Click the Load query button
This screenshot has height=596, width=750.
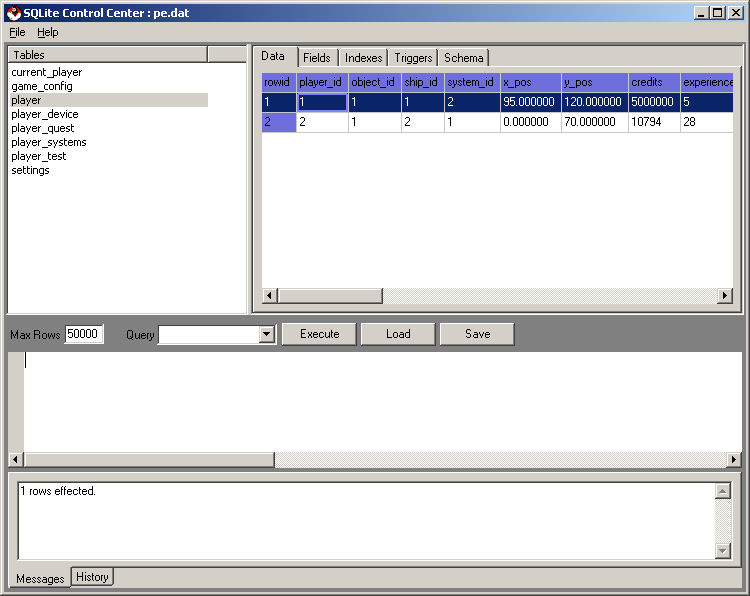[x=398, y=334]
